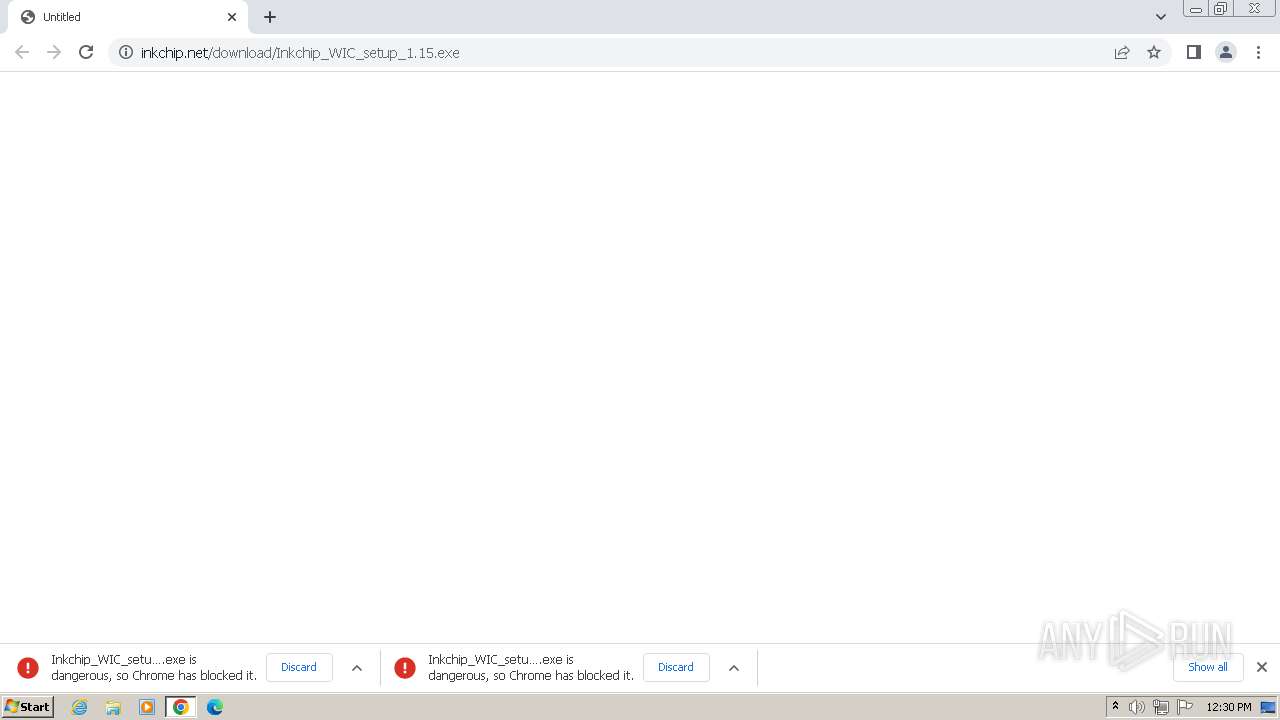This screenshot has width=1280, height=720.
Task: Open Windows Media Player from taskbar
Action: tap(147, 707)
